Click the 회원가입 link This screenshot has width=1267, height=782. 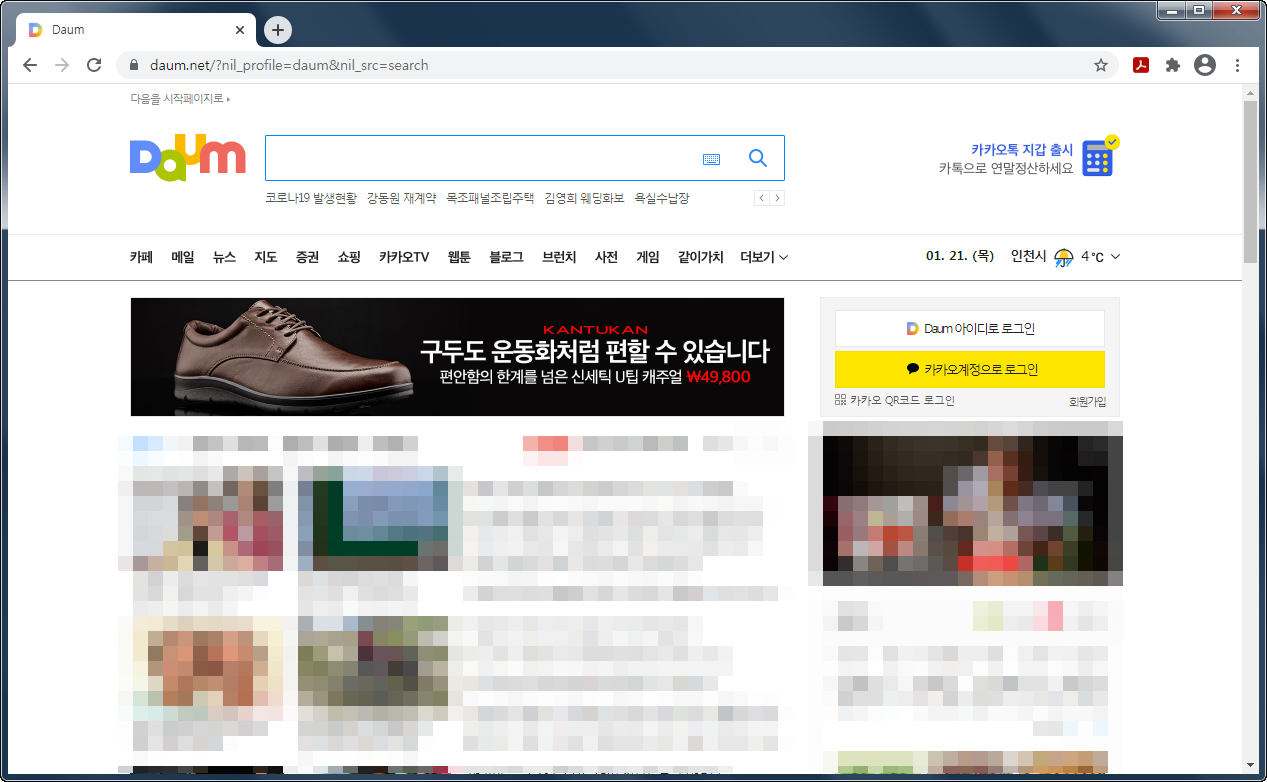[x=1087, y=401]
